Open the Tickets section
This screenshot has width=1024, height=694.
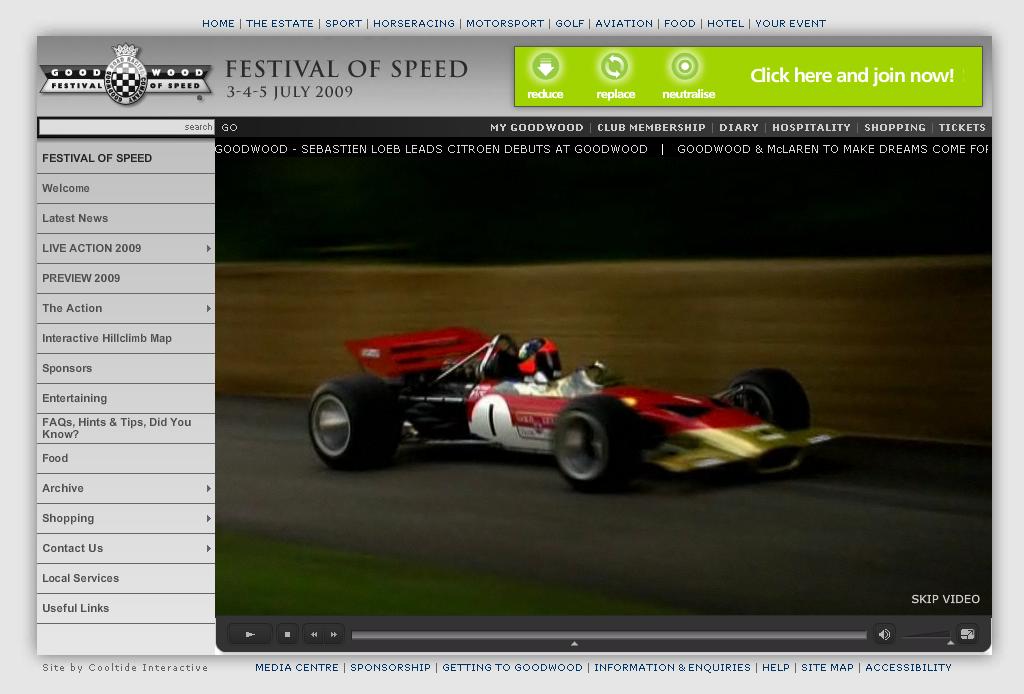tap(962, 127)
